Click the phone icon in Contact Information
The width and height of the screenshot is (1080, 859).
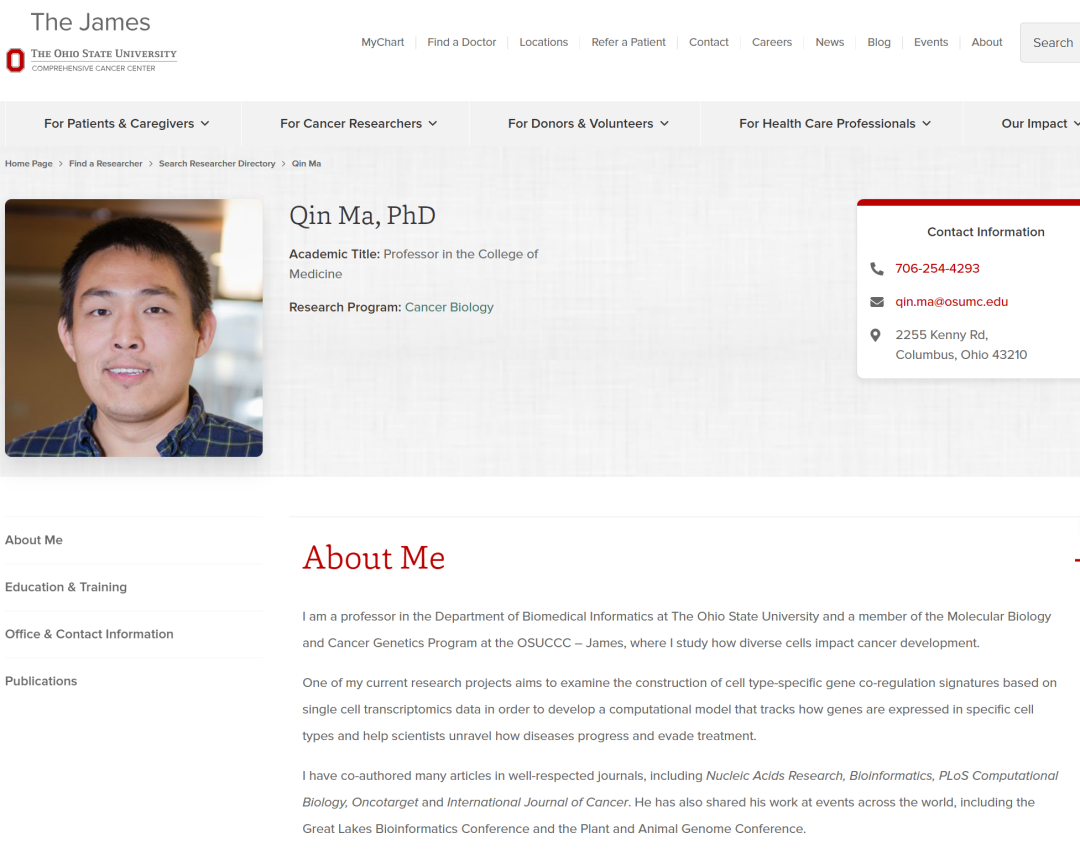click(x=877, y=269)
